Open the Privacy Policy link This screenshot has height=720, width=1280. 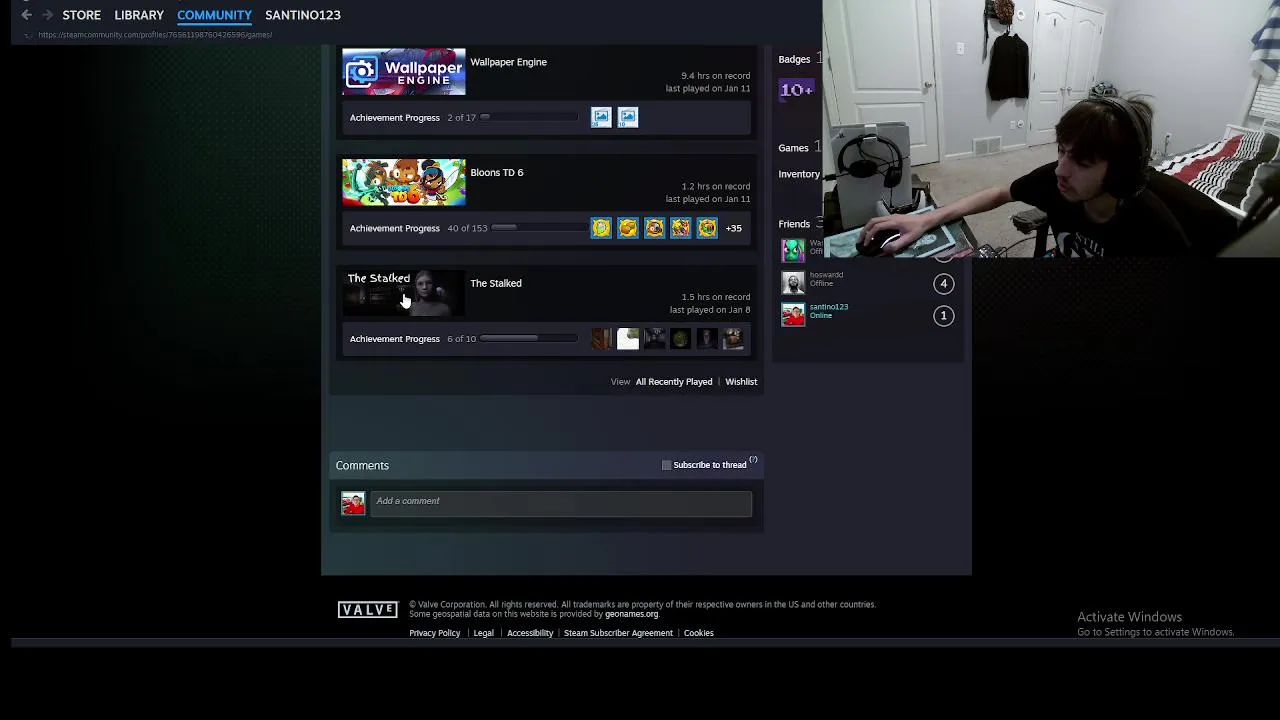click(434, 633)
